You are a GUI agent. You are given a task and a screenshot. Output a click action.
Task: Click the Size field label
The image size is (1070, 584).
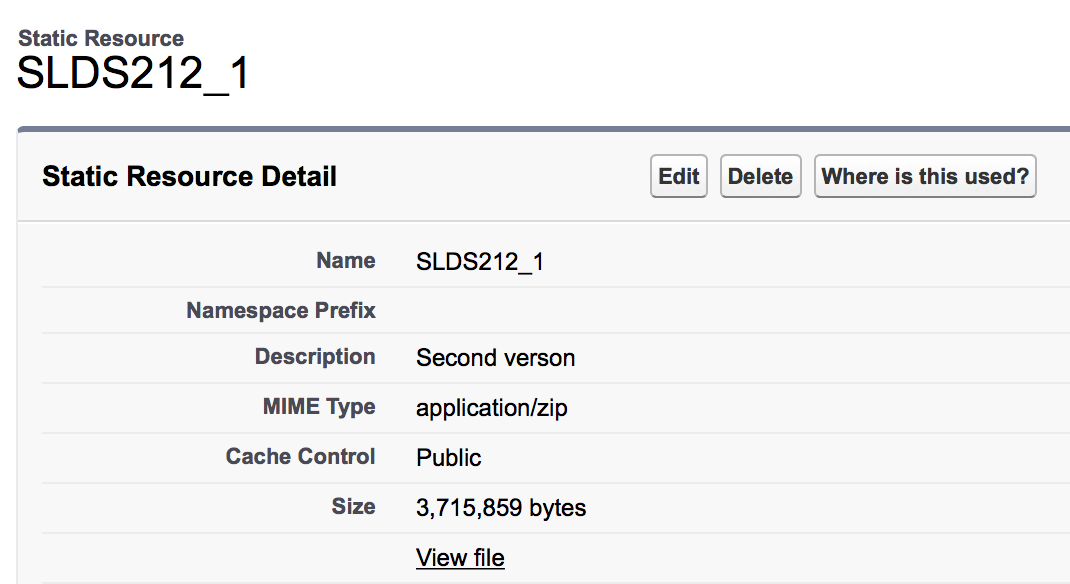(x=354, y=507)
